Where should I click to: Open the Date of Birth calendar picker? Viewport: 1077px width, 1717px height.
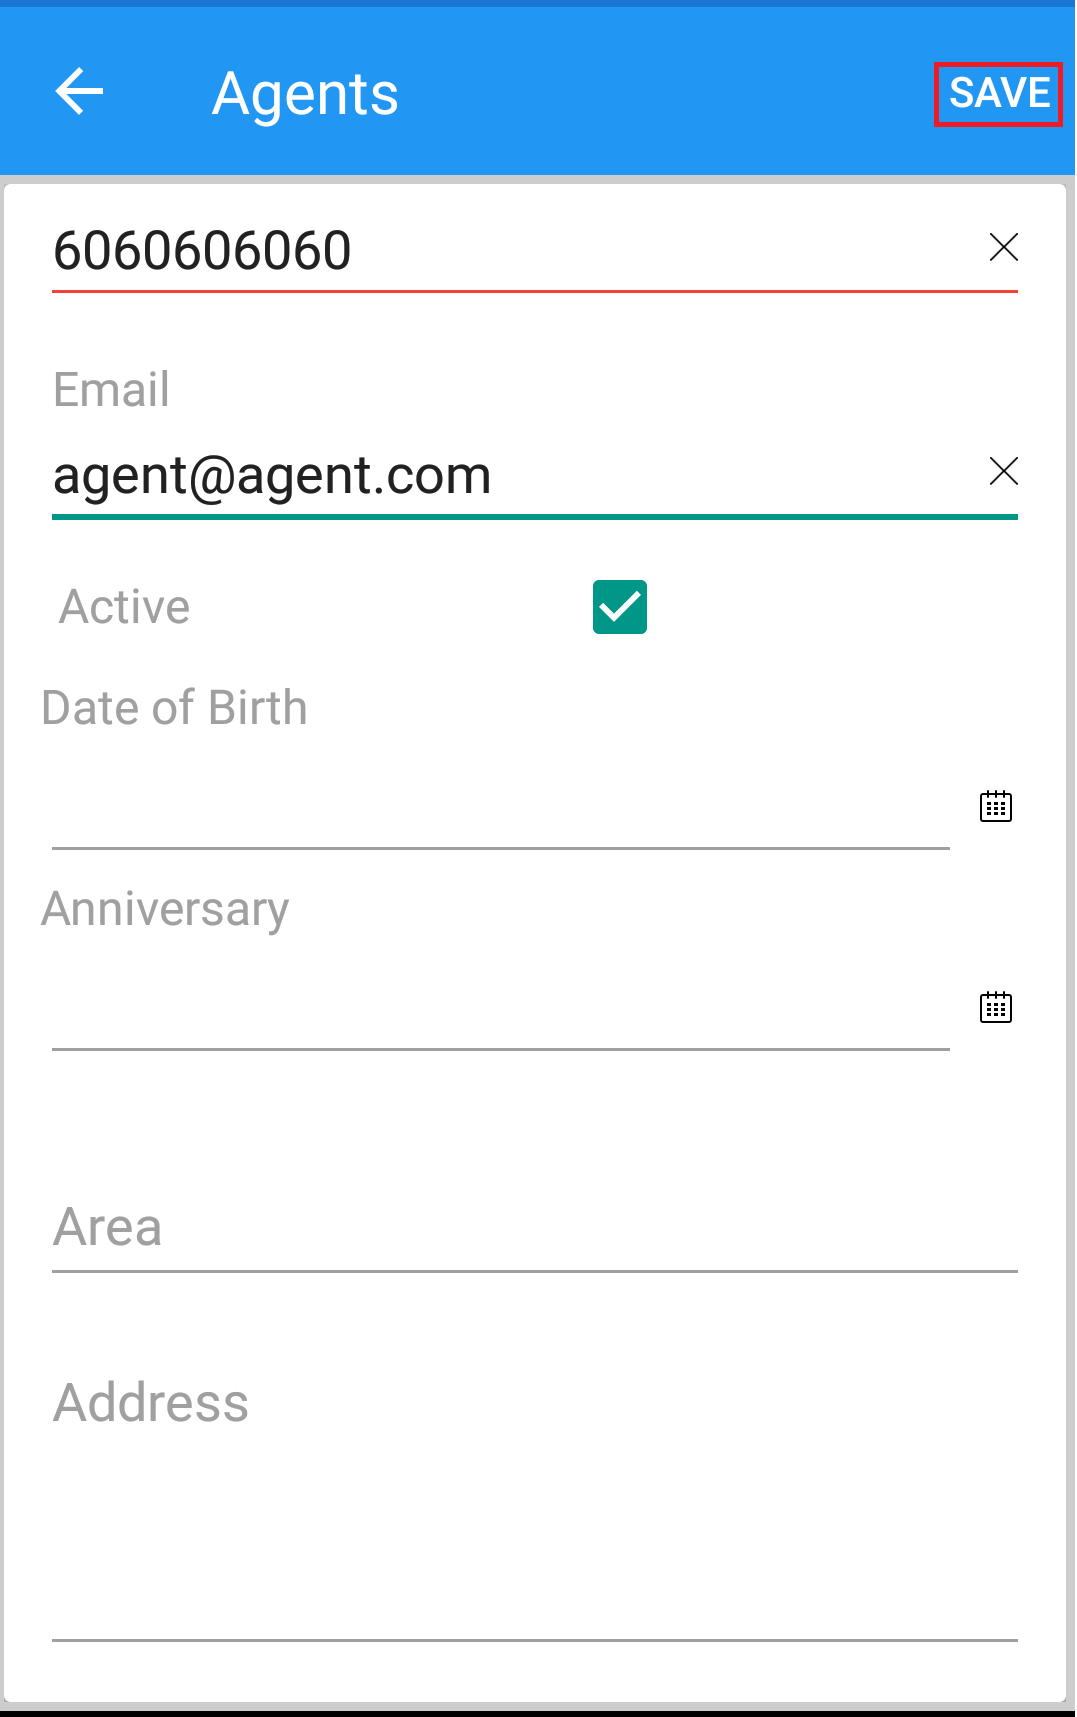(996, 805)
